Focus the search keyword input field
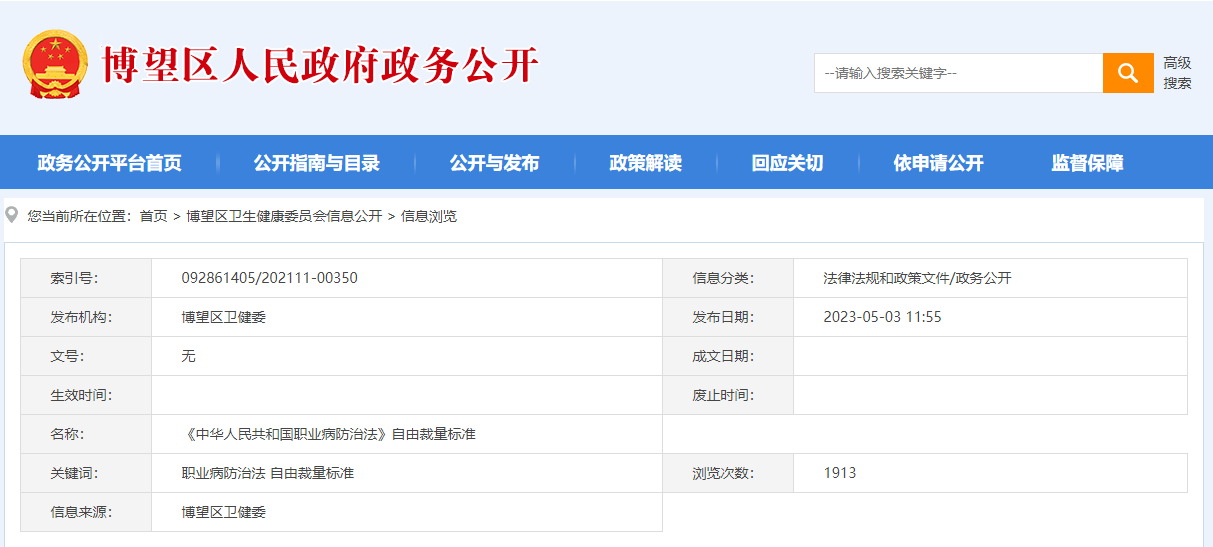The image size is (1213, 547). (x=957, y=73)
